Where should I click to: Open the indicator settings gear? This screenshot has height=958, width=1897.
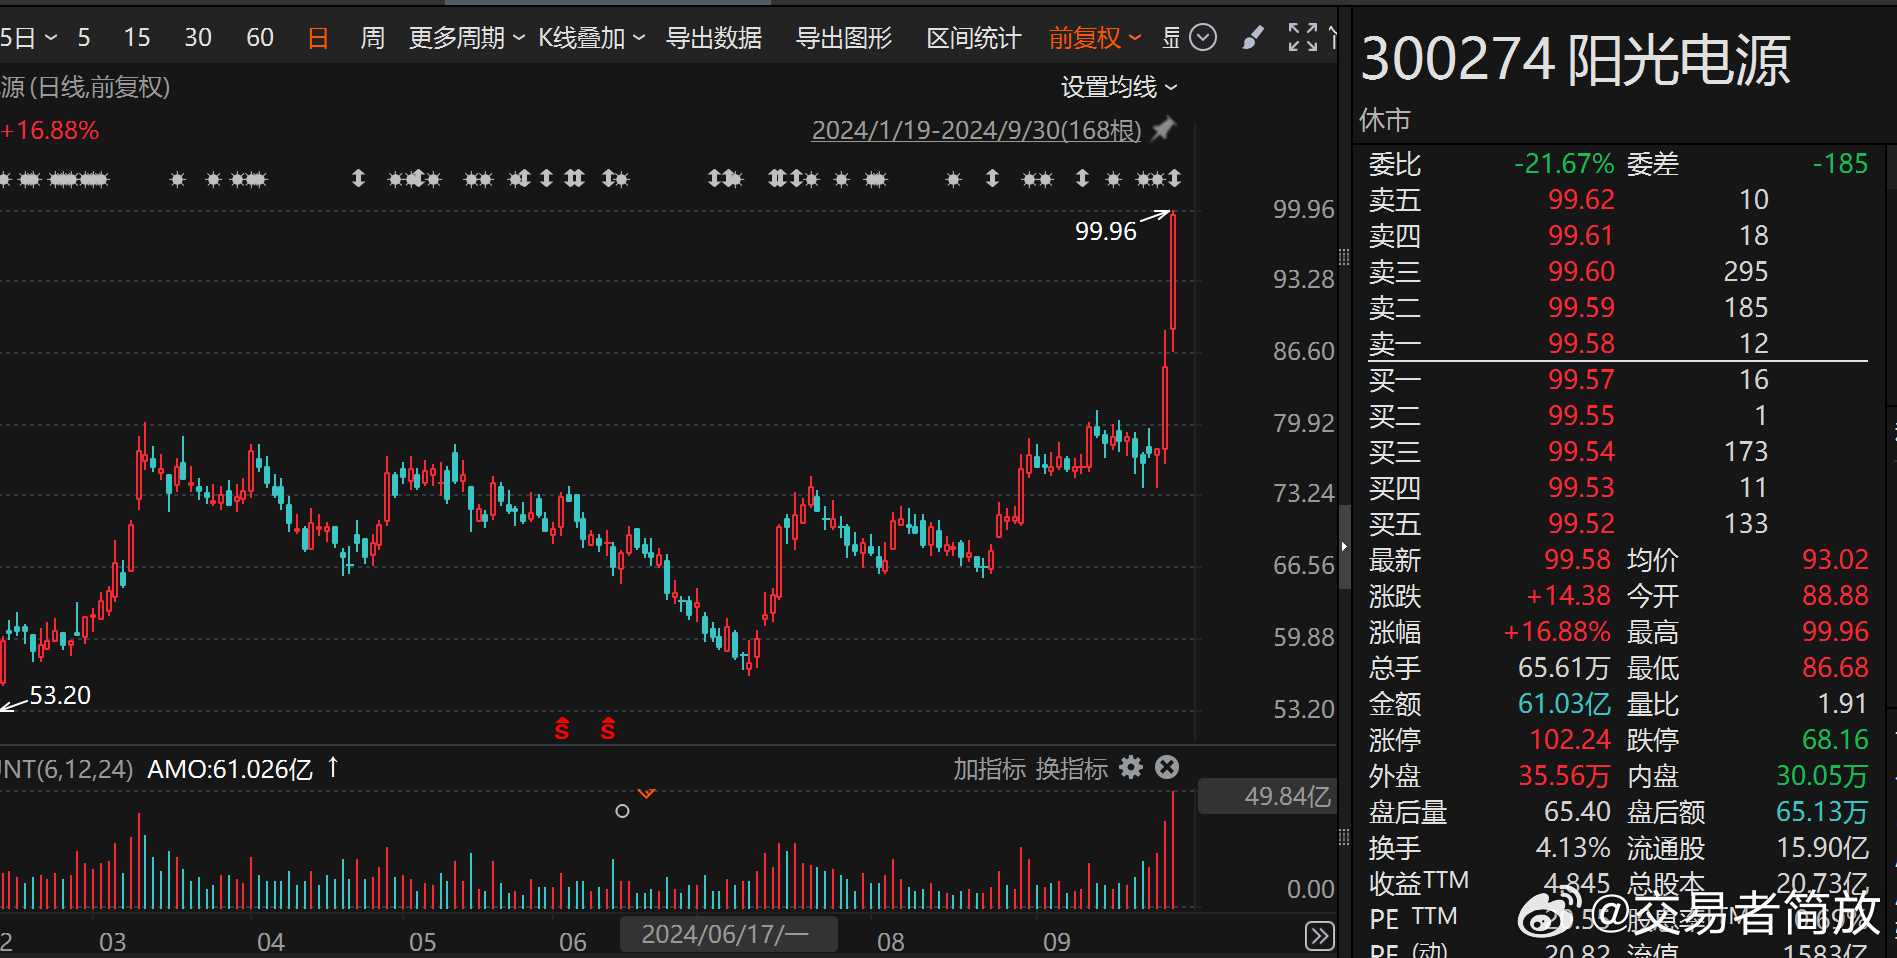pyautogui.click(x=1131, y=767)
